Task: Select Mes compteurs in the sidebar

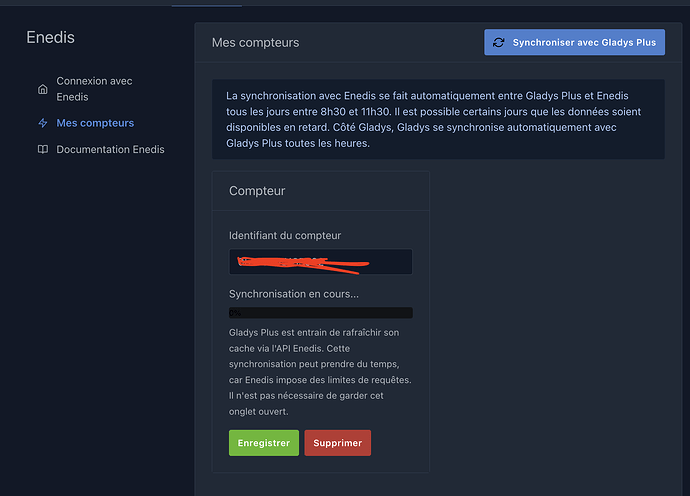Action: point(95,123)
